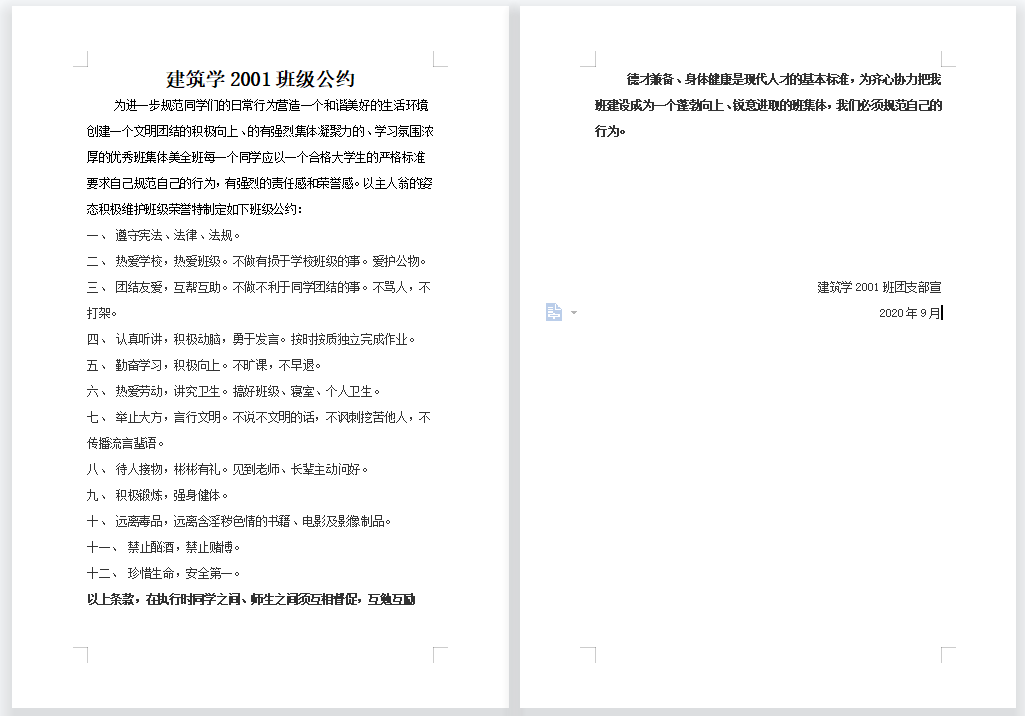Click the bold line starting 以上条款
Viewport: 1025px width, 716px height.
[250, 599]
